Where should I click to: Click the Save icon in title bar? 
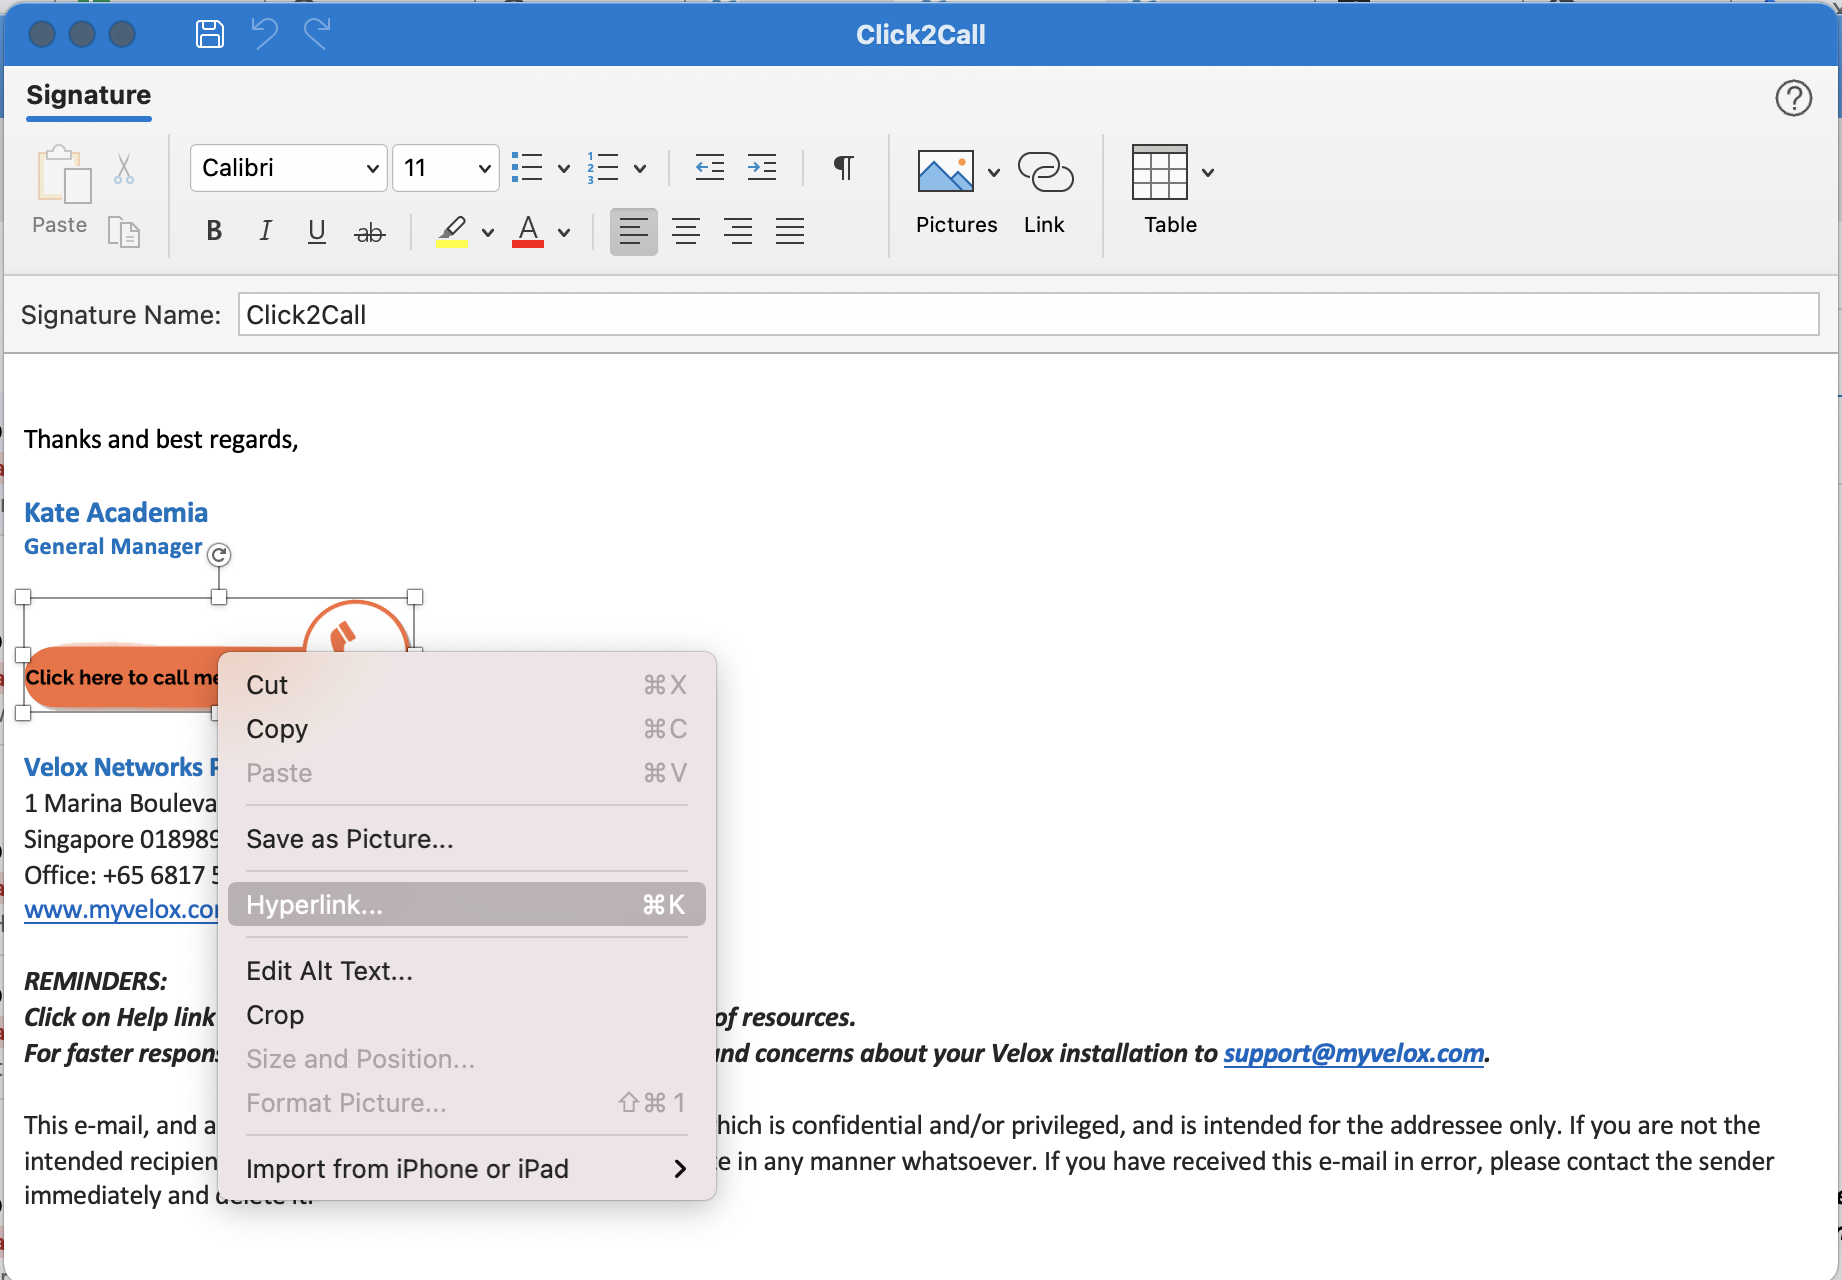tap(209, 34)
